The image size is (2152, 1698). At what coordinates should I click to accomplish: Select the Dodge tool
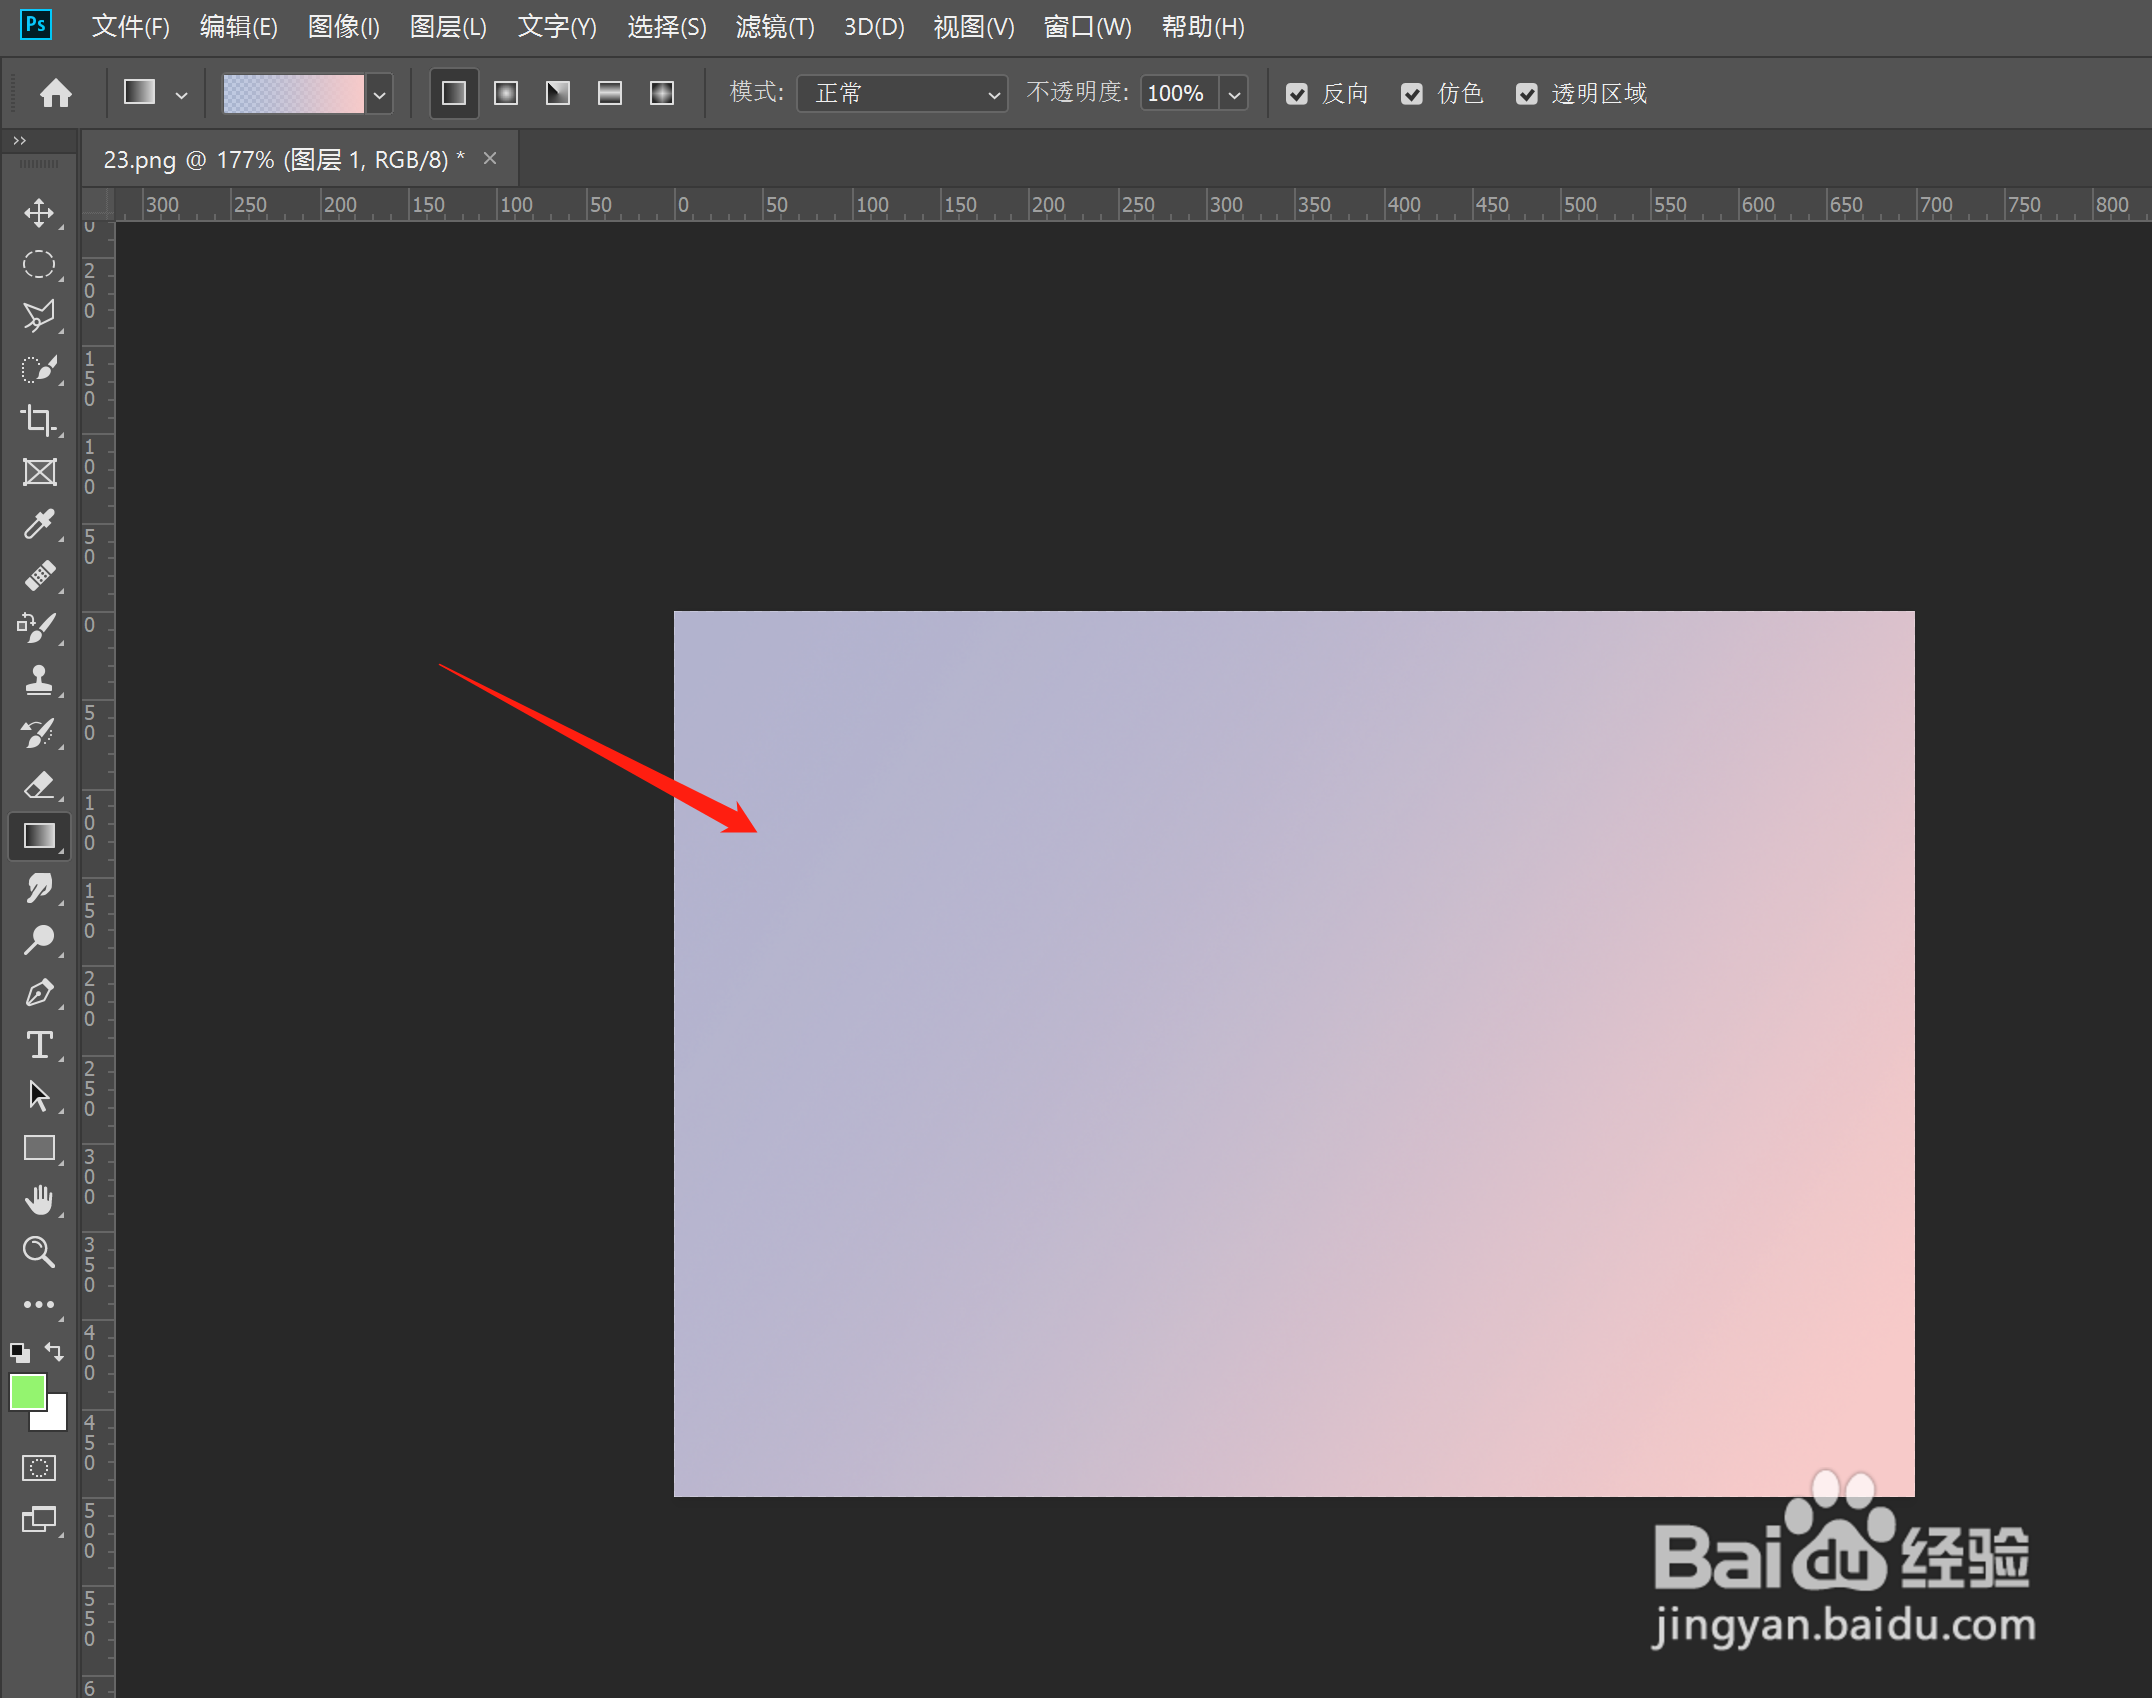click(39, 940)
